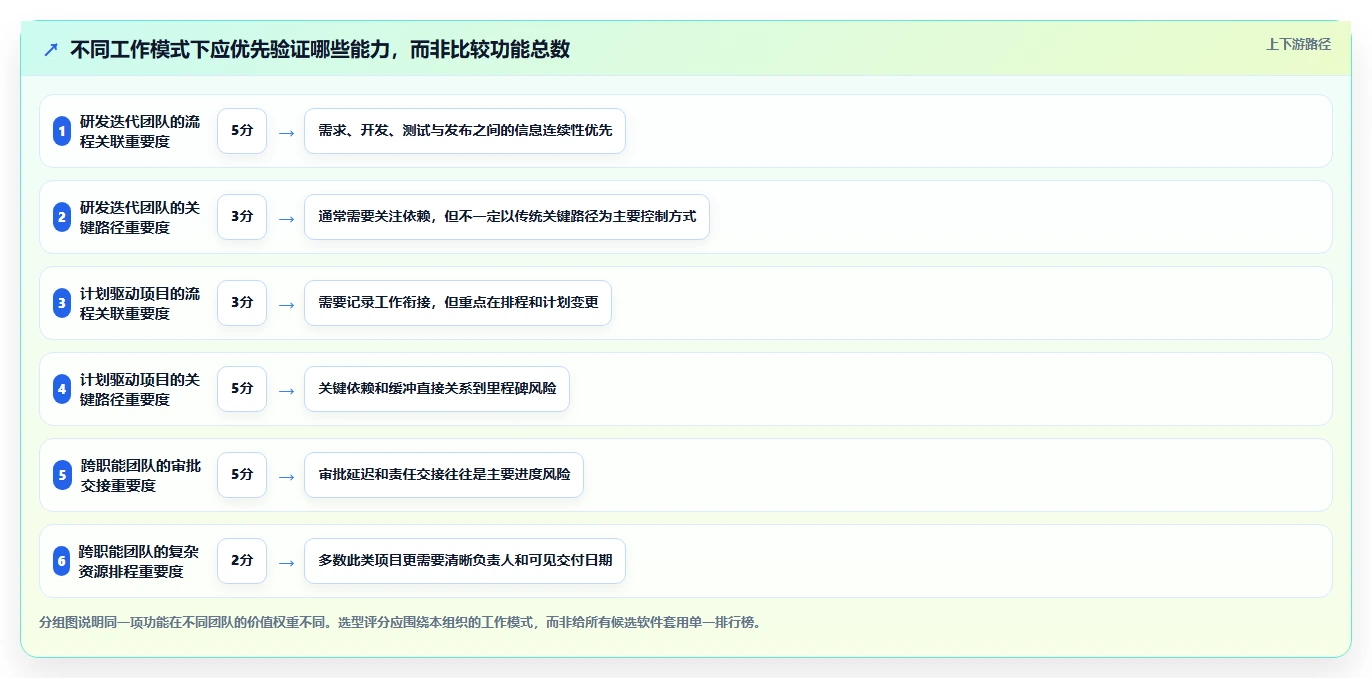Viewport: 1372px width, 678px height.
Task: Open the box 多数此类项目更需要清晰负责人和可见交付日期
Action: [465, 561]
